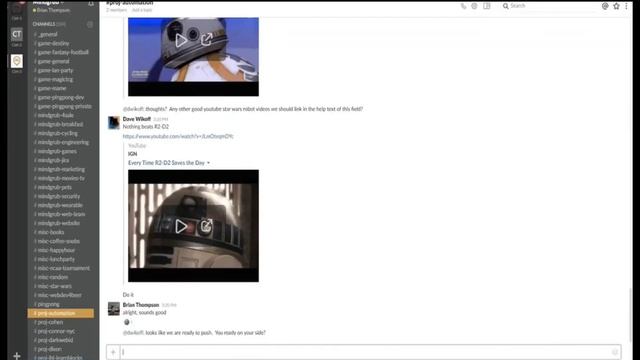Open the mindgrub-movies-tv channel
This screenshot has height=360, width=640.
(60, 178)
